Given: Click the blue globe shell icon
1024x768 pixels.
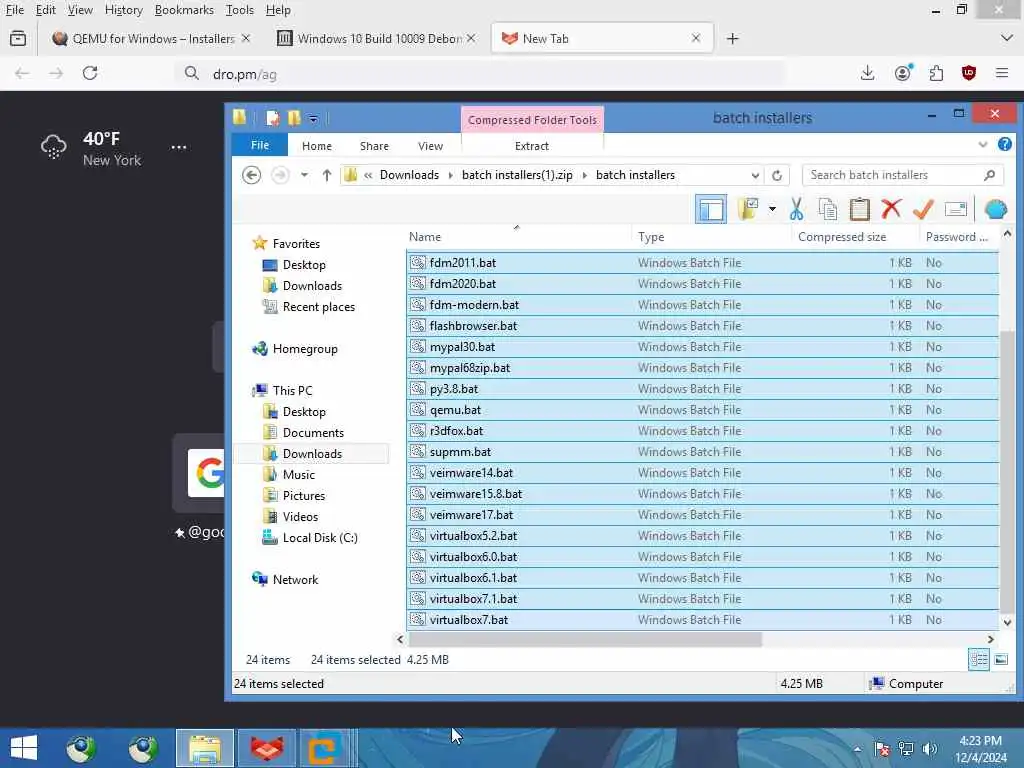Looking at the screenshot, I should tap(995, 210).
